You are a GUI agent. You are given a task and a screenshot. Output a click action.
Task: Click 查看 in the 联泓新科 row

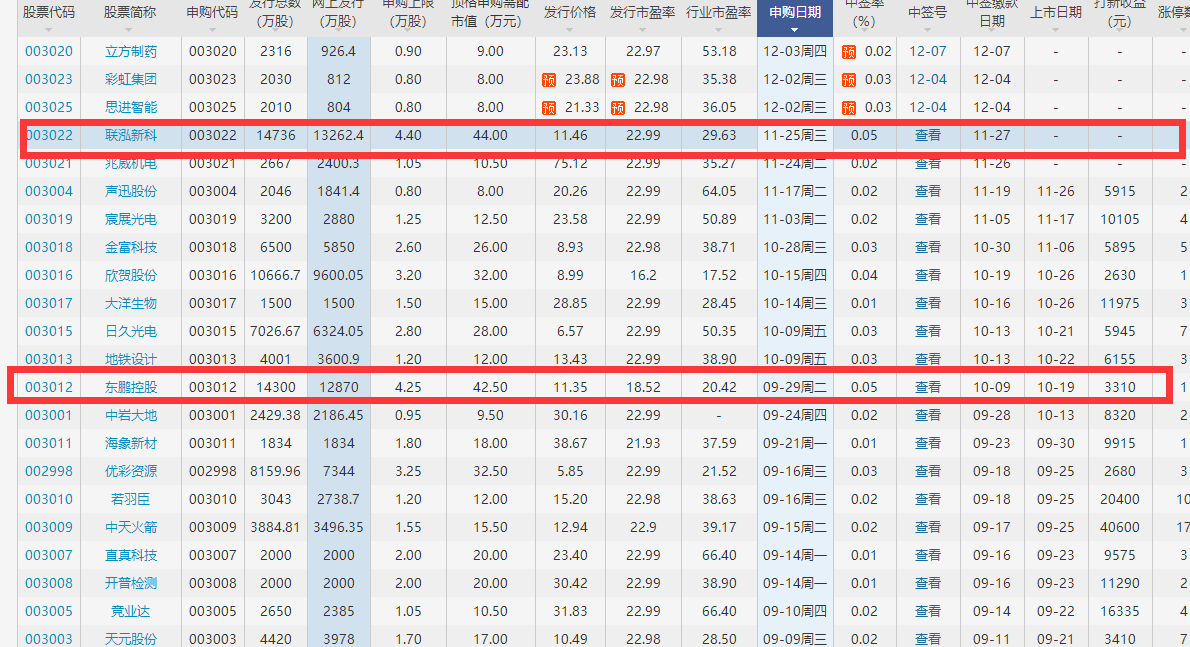[927, 136]
